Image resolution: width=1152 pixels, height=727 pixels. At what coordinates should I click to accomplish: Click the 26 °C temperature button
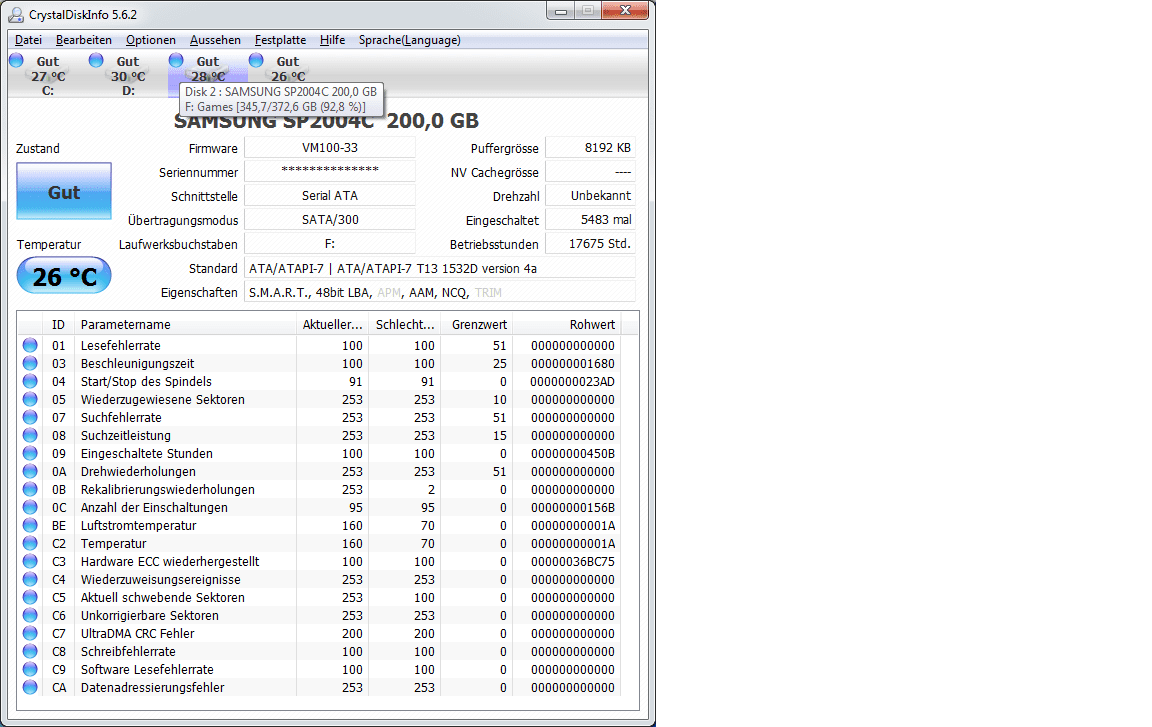point(64,276)
